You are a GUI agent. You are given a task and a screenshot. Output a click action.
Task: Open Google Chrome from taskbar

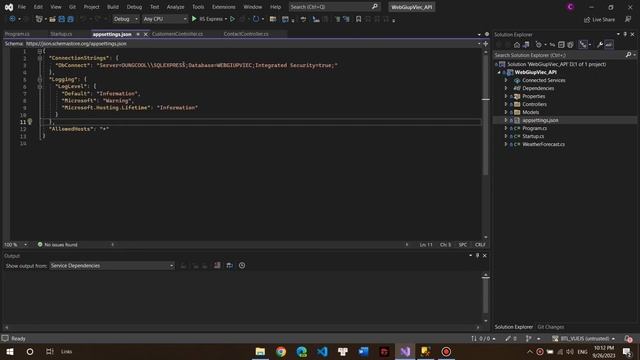(281, 351)
